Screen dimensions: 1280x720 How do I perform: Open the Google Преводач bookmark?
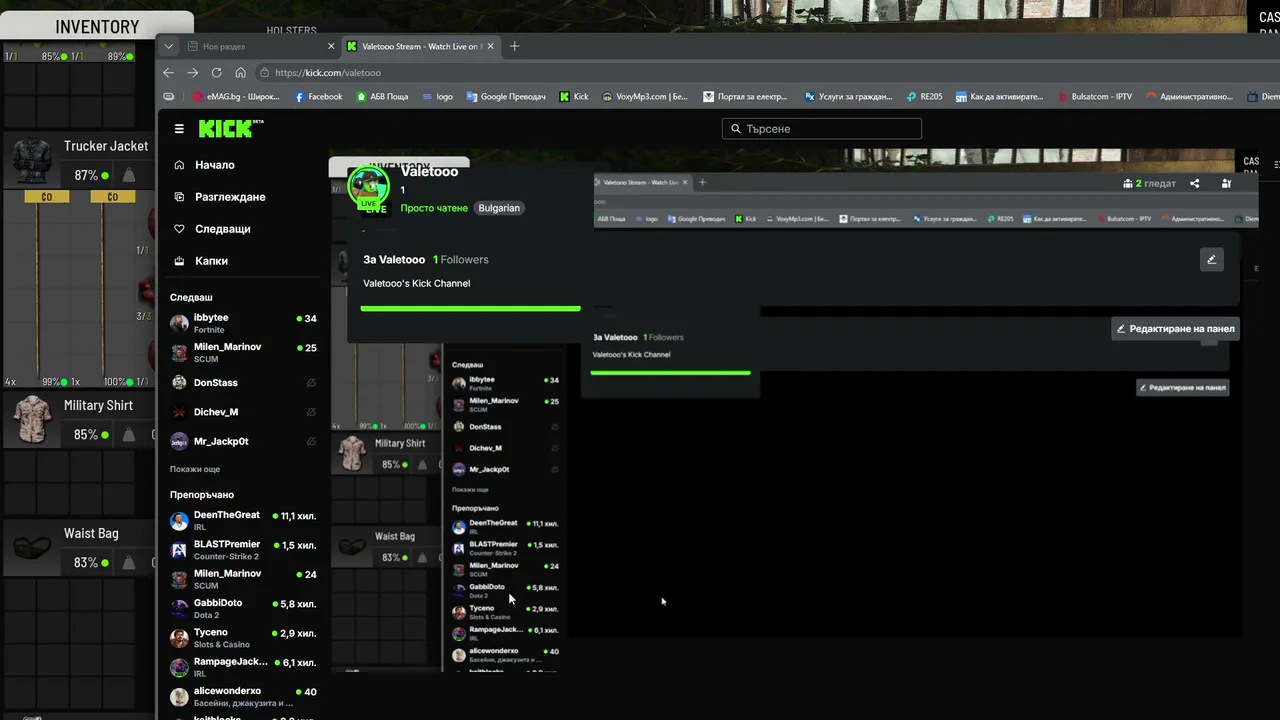[x=505, y=97]
